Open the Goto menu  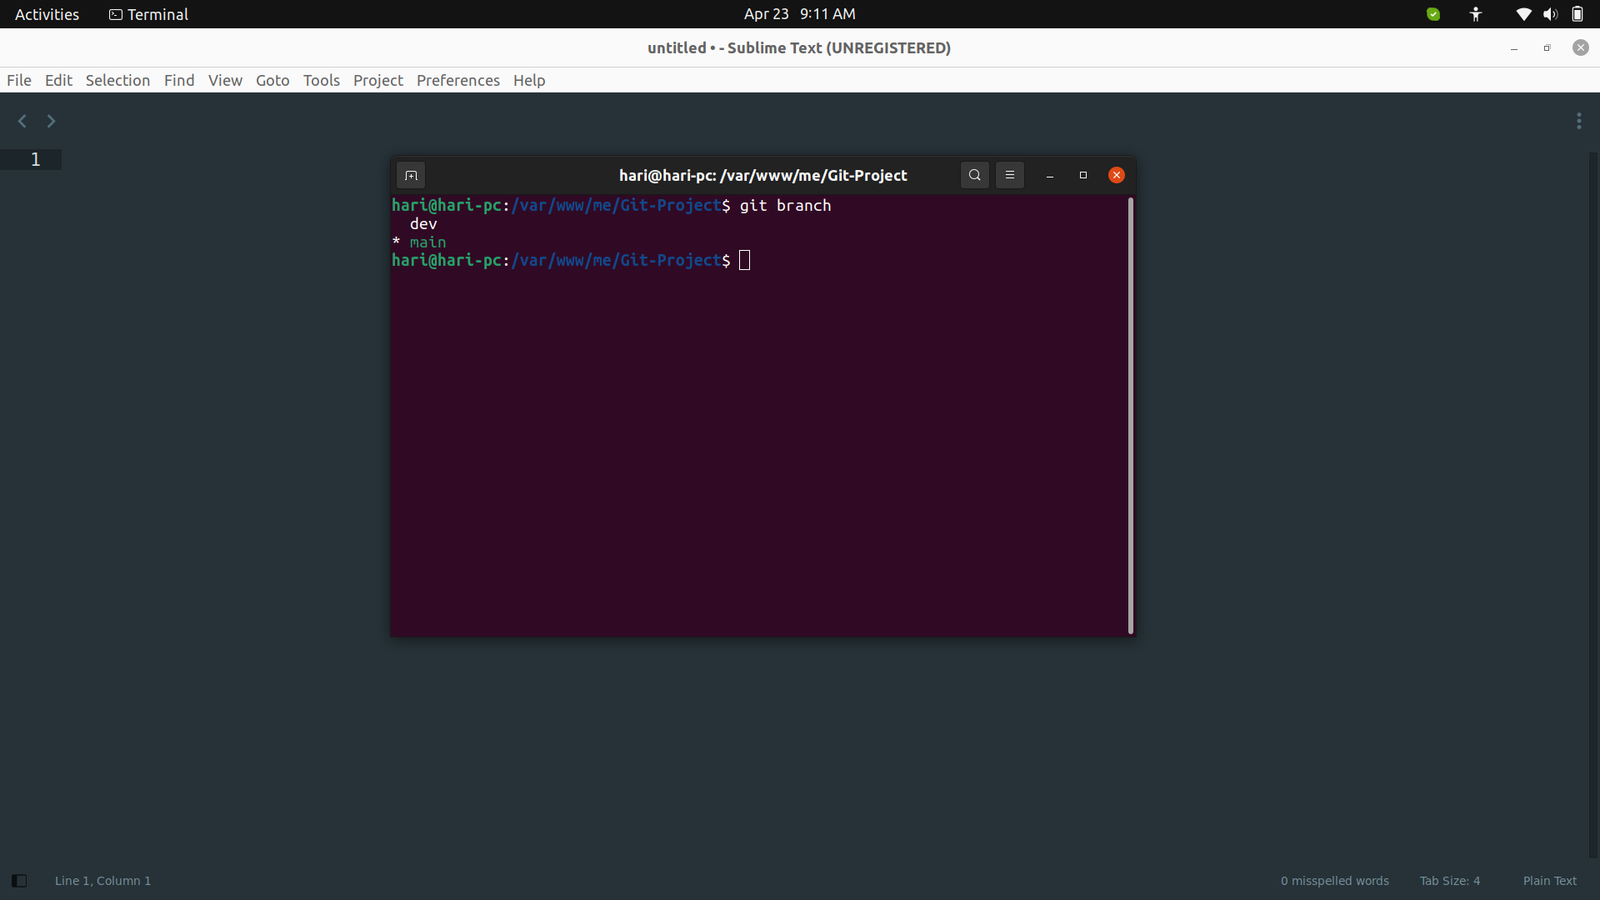click(272, 80)
